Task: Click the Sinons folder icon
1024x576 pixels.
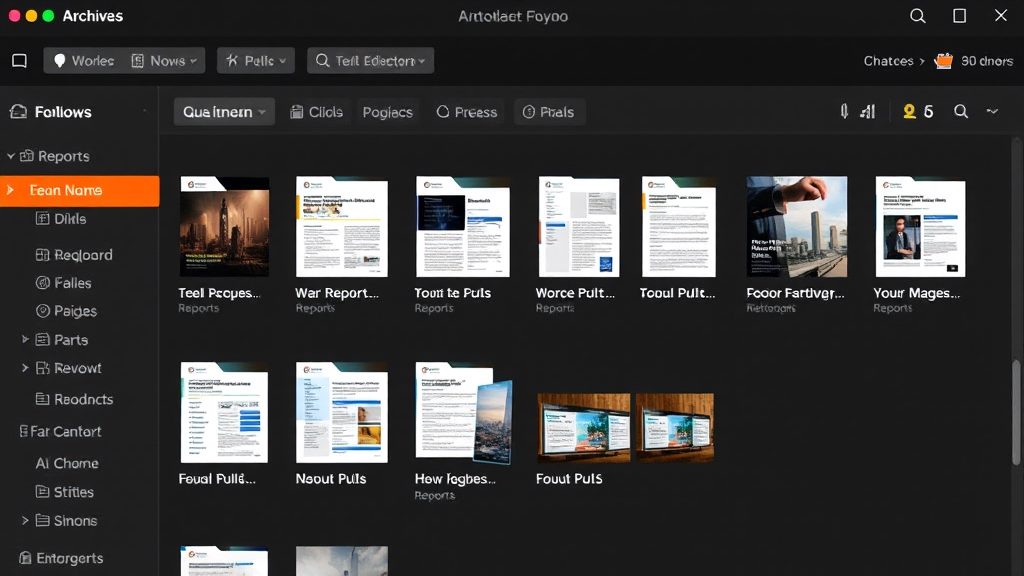Action: coord(42,520)
